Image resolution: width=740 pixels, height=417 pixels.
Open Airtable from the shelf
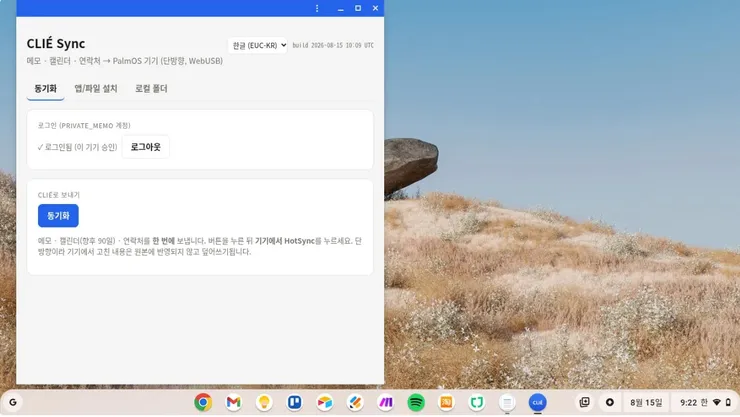point(325,402)
